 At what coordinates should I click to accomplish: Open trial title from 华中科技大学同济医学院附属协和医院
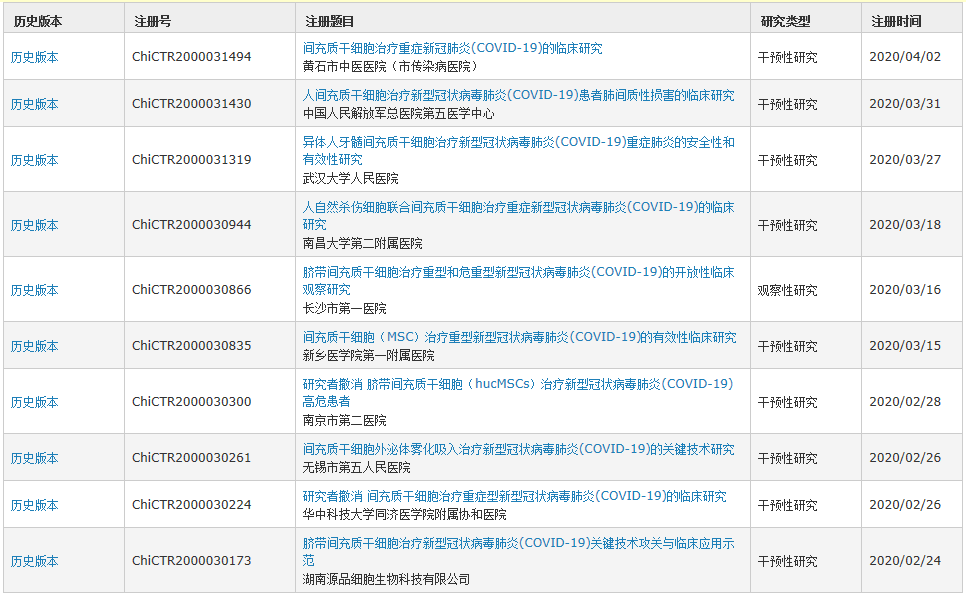[x=514, y=496]
